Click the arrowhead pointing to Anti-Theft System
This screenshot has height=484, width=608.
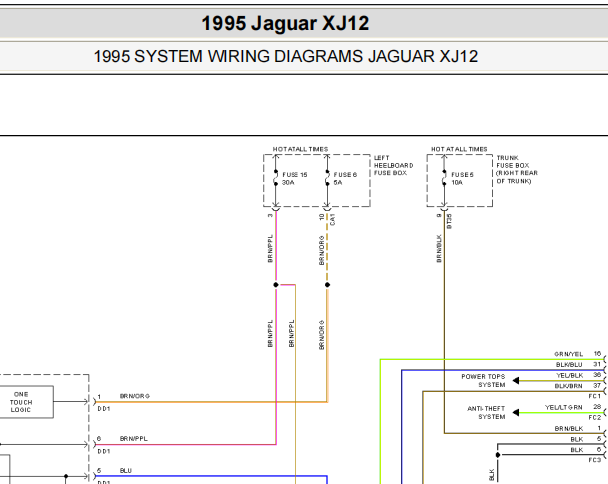click(515, 412)
